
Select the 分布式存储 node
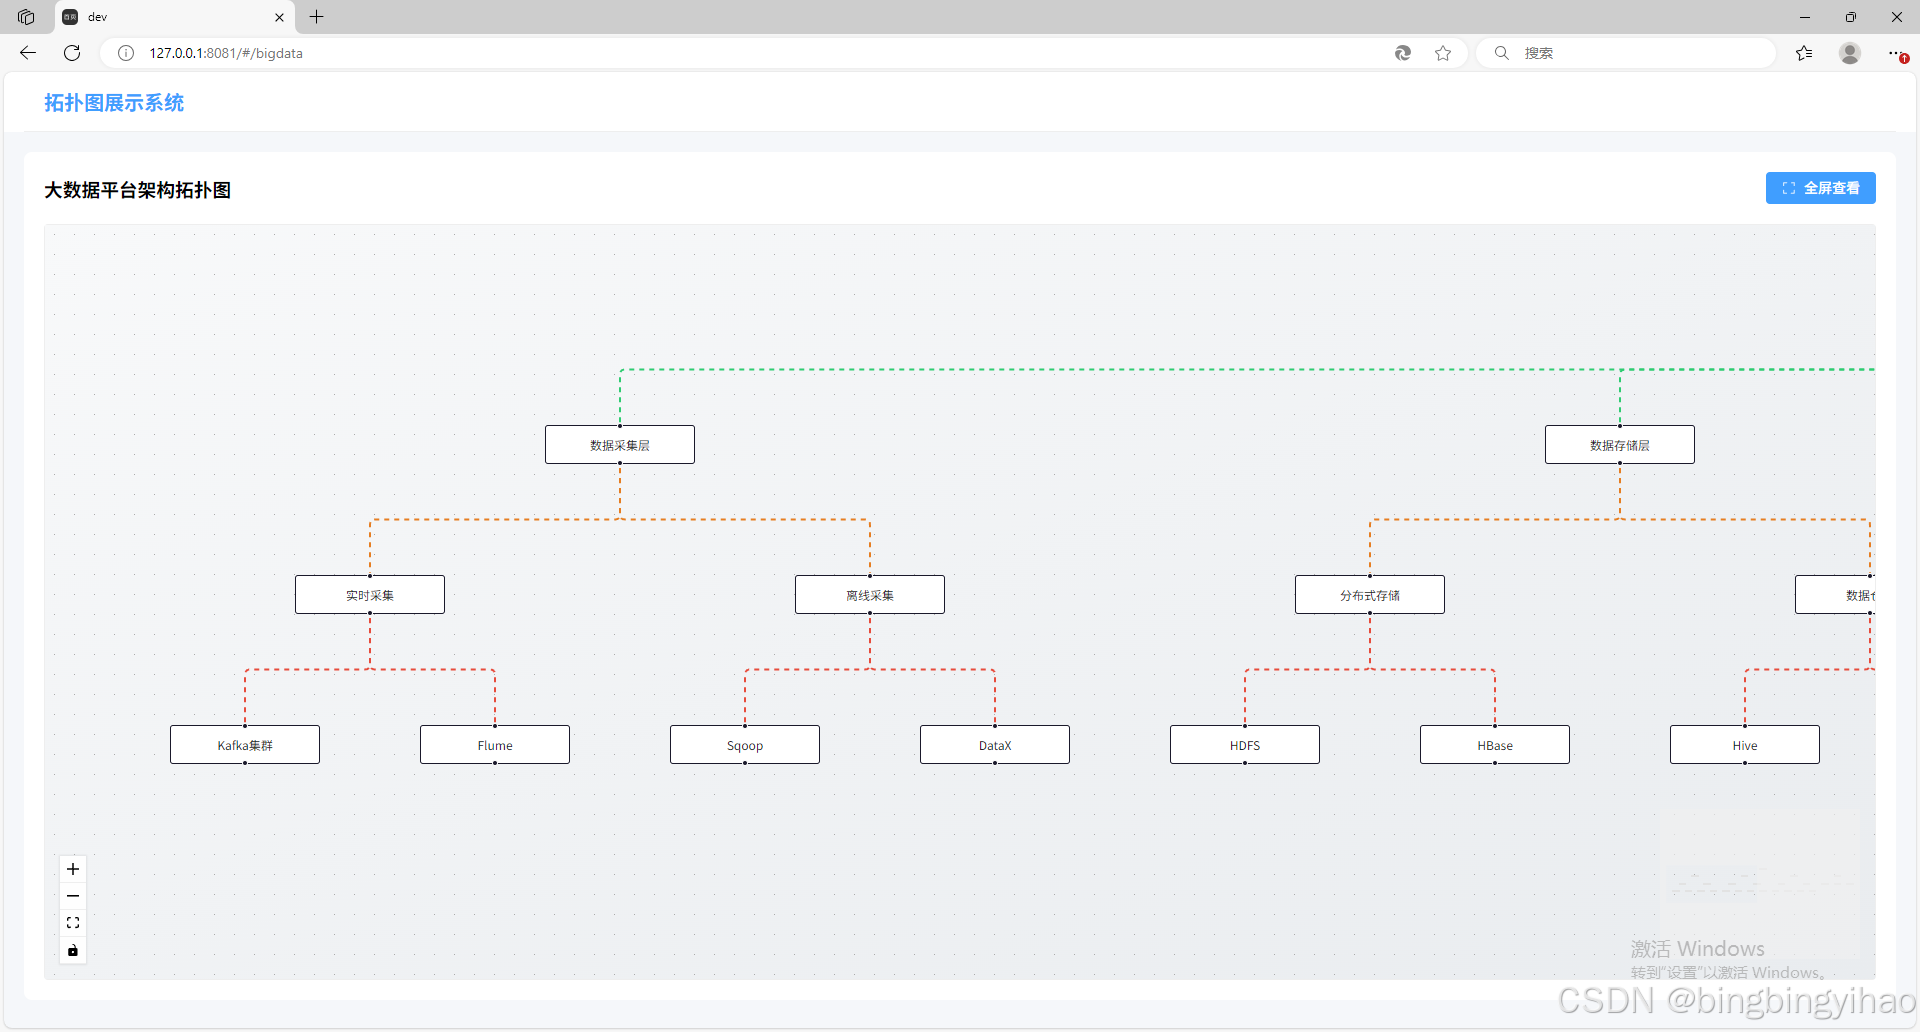point(1370,595)
